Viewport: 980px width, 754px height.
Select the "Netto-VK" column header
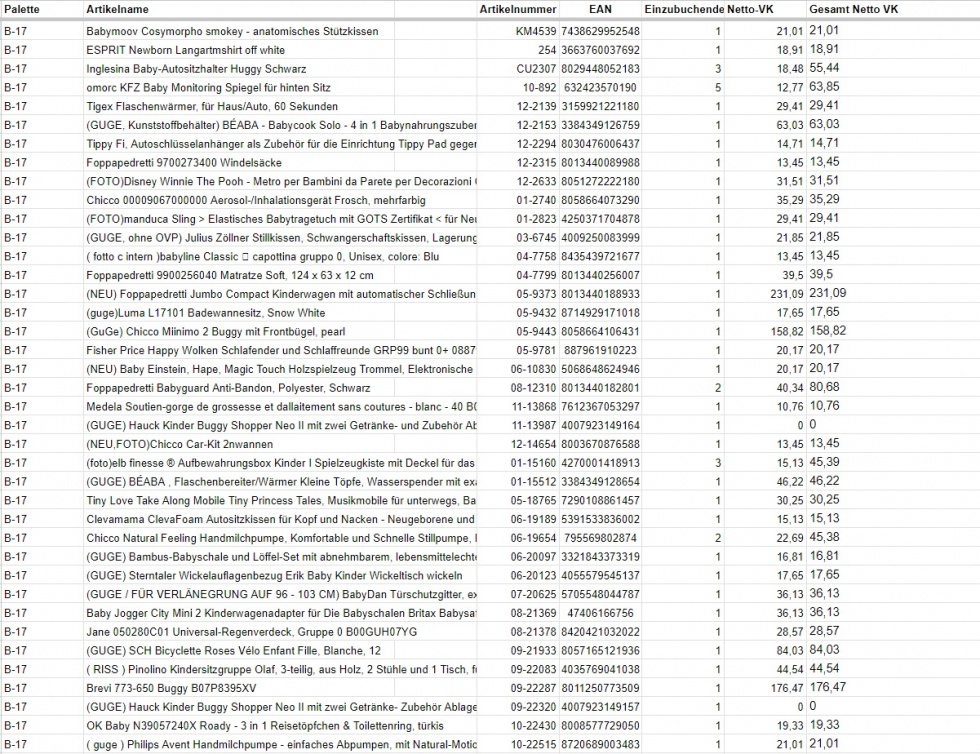coord(750,9)
